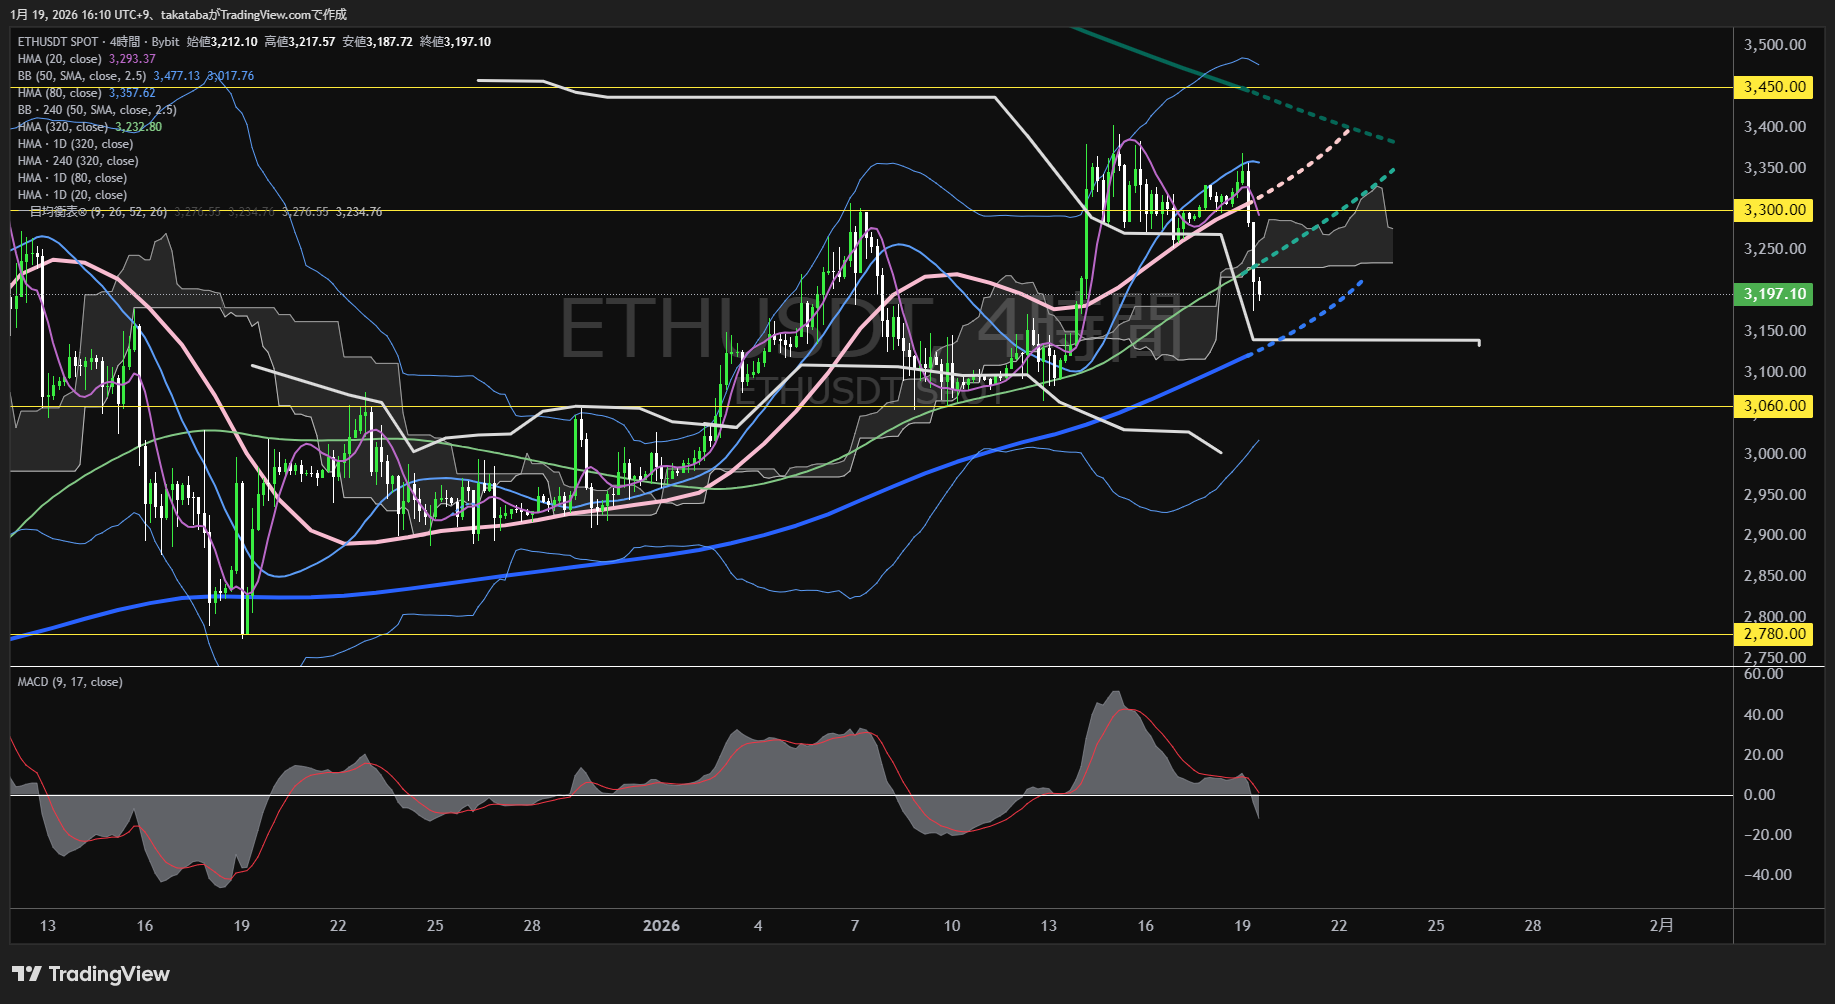Click the HMA · 1D (320, close) legend

75,144
